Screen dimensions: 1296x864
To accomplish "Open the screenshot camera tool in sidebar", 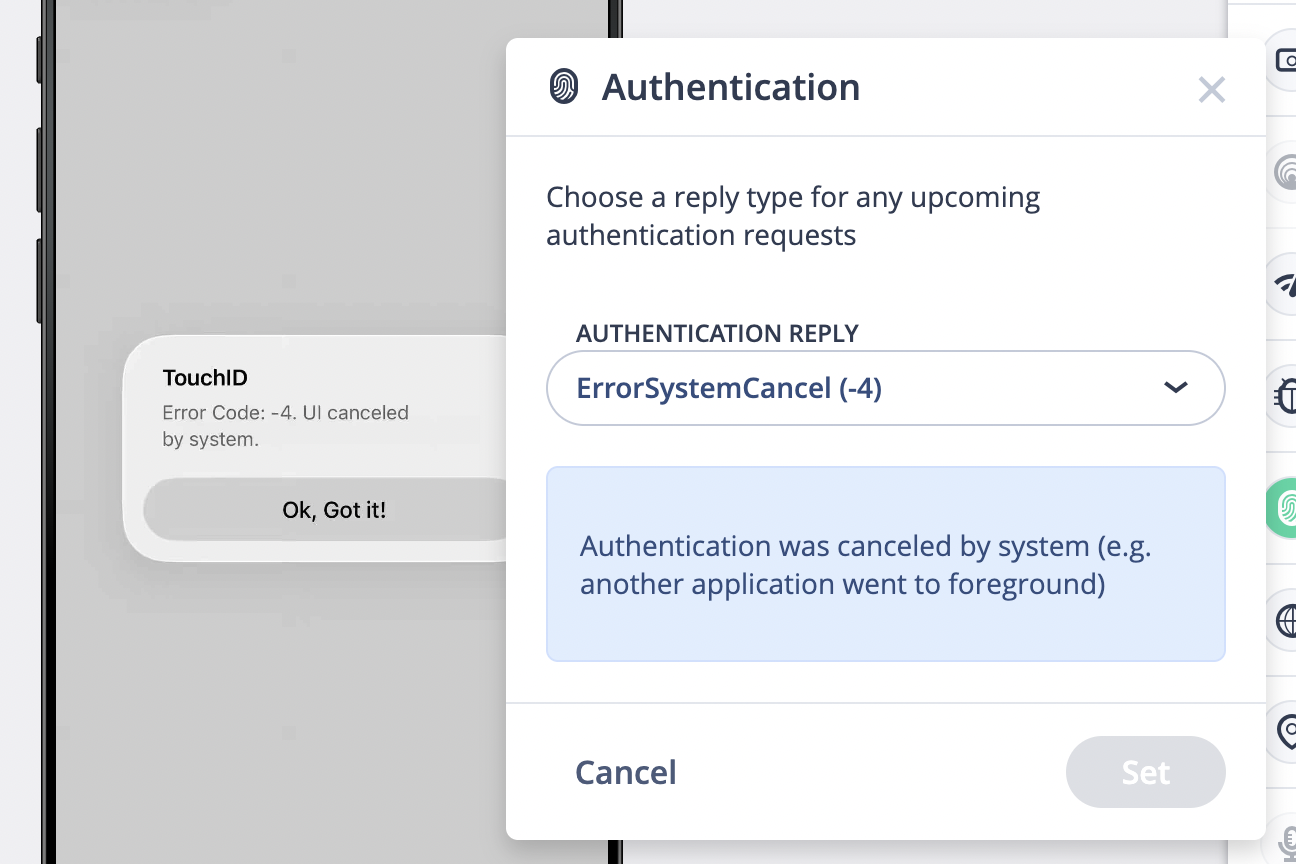I will click(1283, 62).
